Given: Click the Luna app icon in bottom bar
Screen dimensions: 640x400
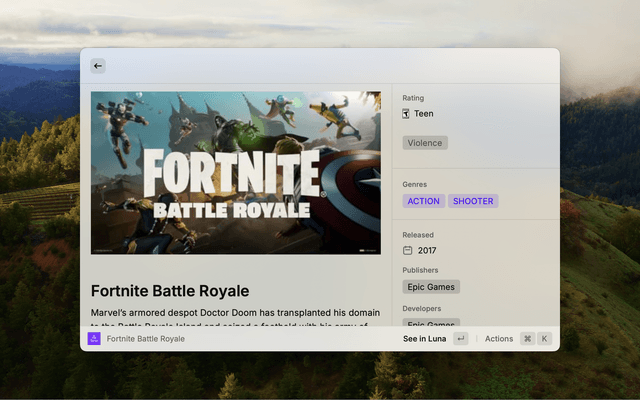Looking at the screenshot, I should coord(94,339).
